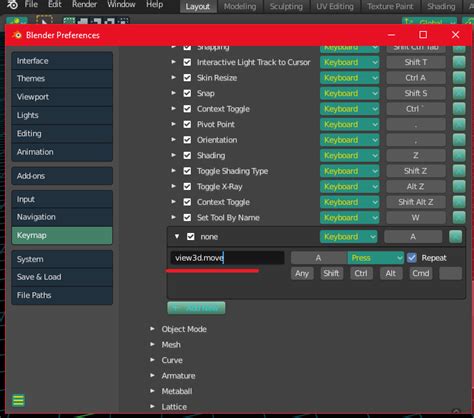Expand the Lattice keymap section
Screen dimensions: 474x418
(x=152, y=406)
